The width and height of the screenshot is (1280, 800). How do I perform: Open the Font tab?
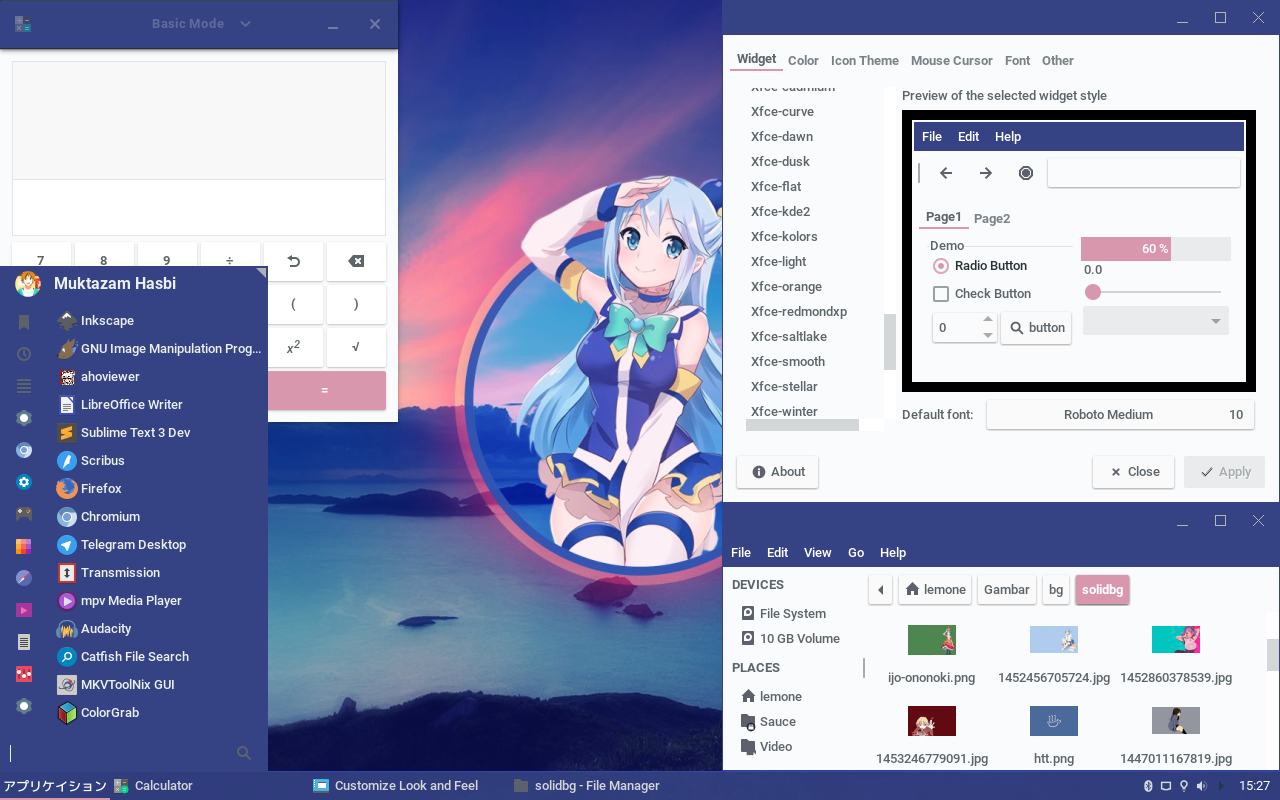tap(1018, 61)
